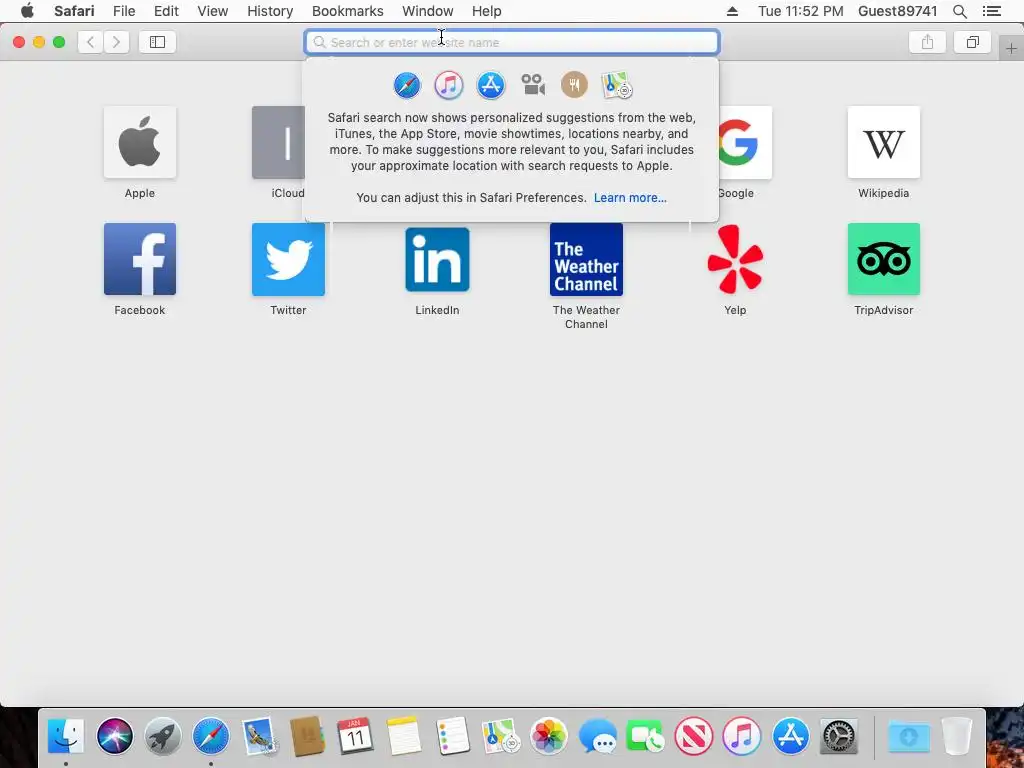Open Maps in the Dock
Screen dimensions: 1024x768
(500, 736)
